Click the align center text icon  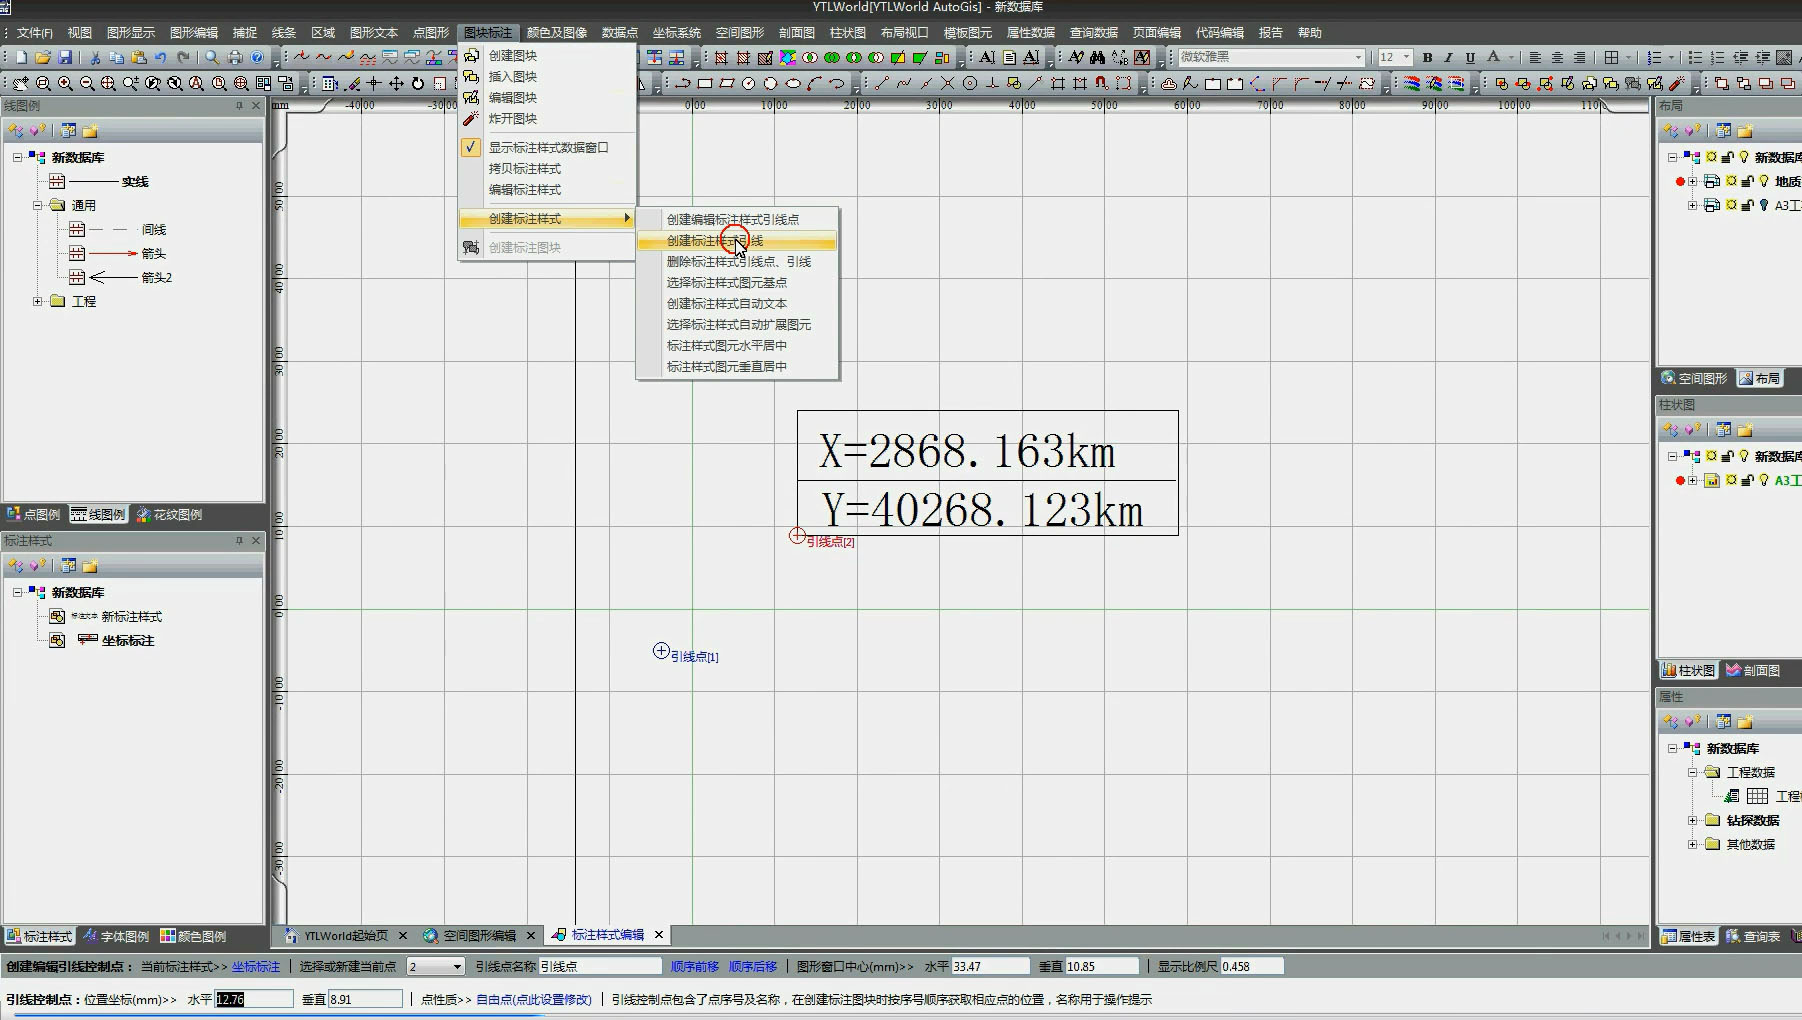pos(1557,58)
